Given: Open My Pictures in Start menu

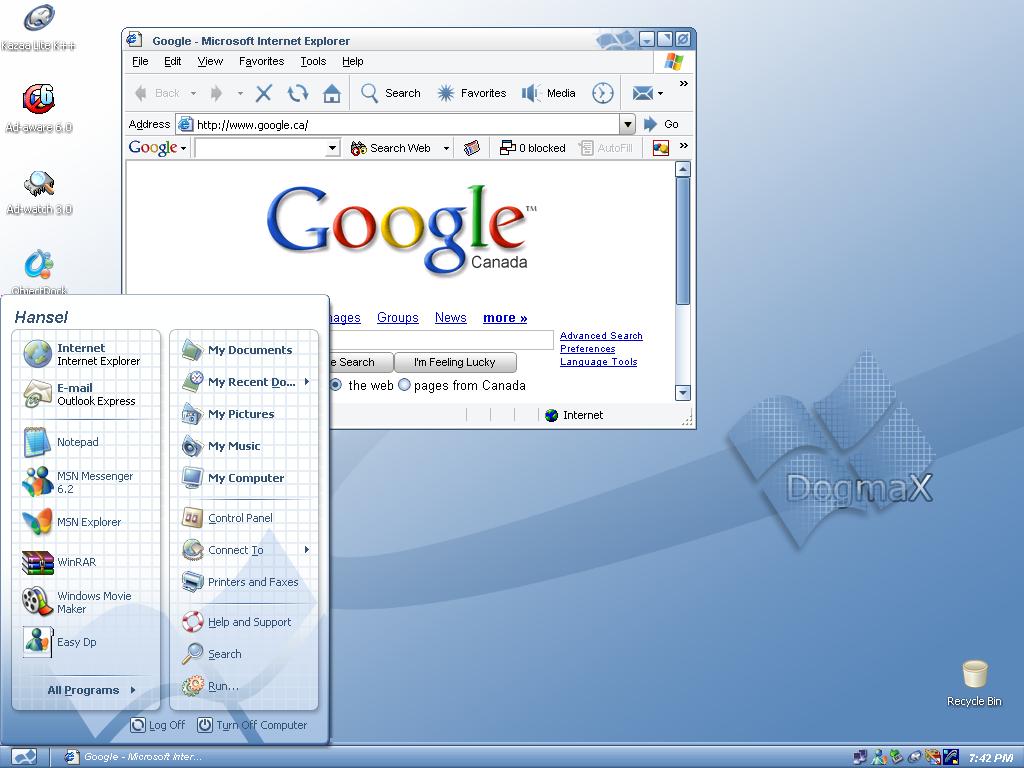Looking at the screenshot, I should point(245,414).
